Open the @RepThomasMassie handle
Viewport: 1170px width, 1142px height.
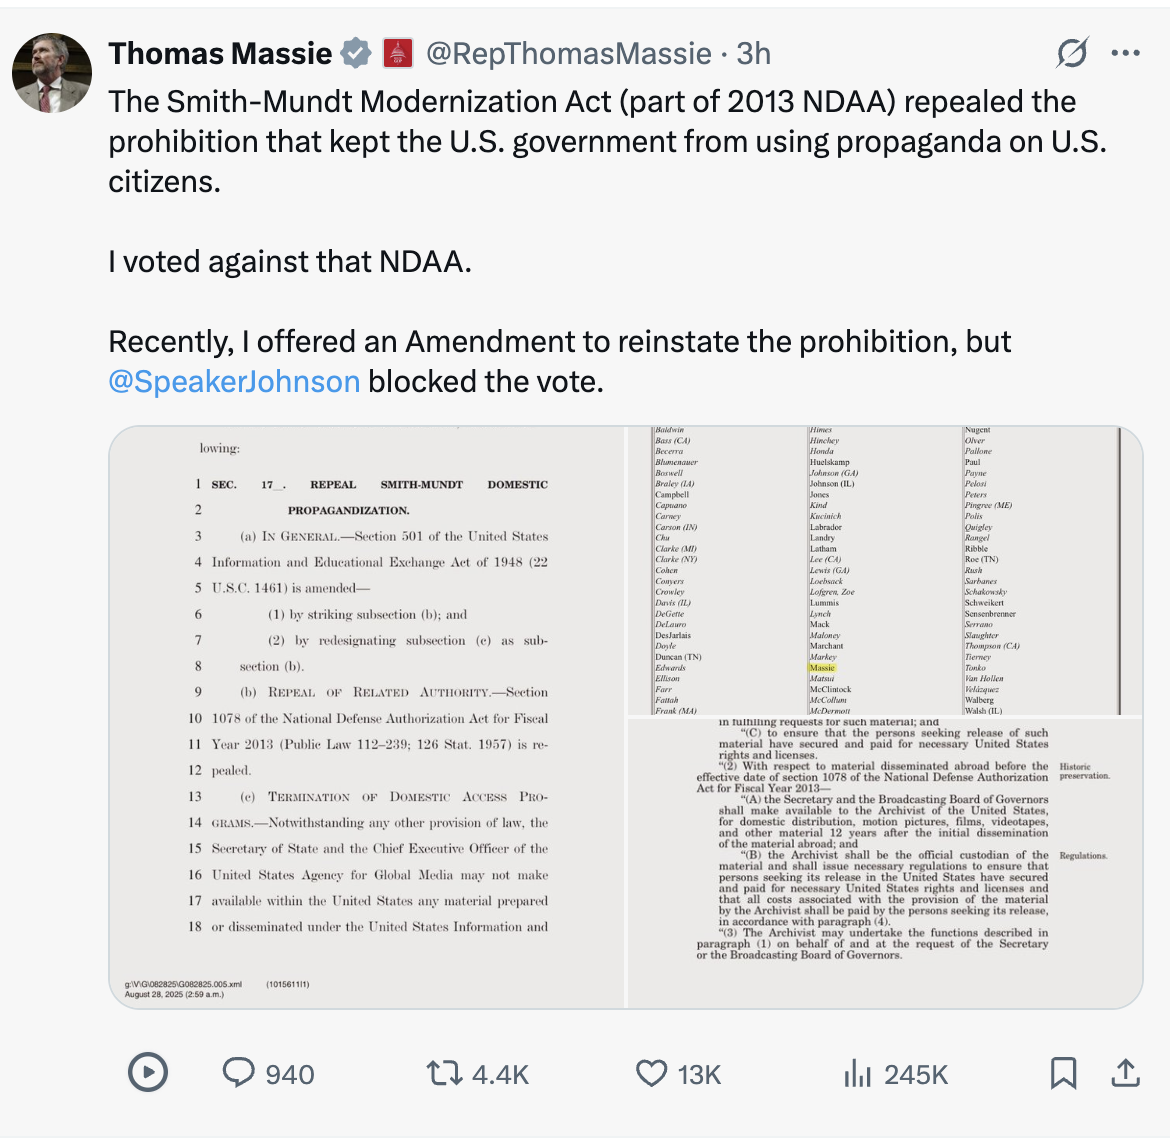click(x=568, y=53)
